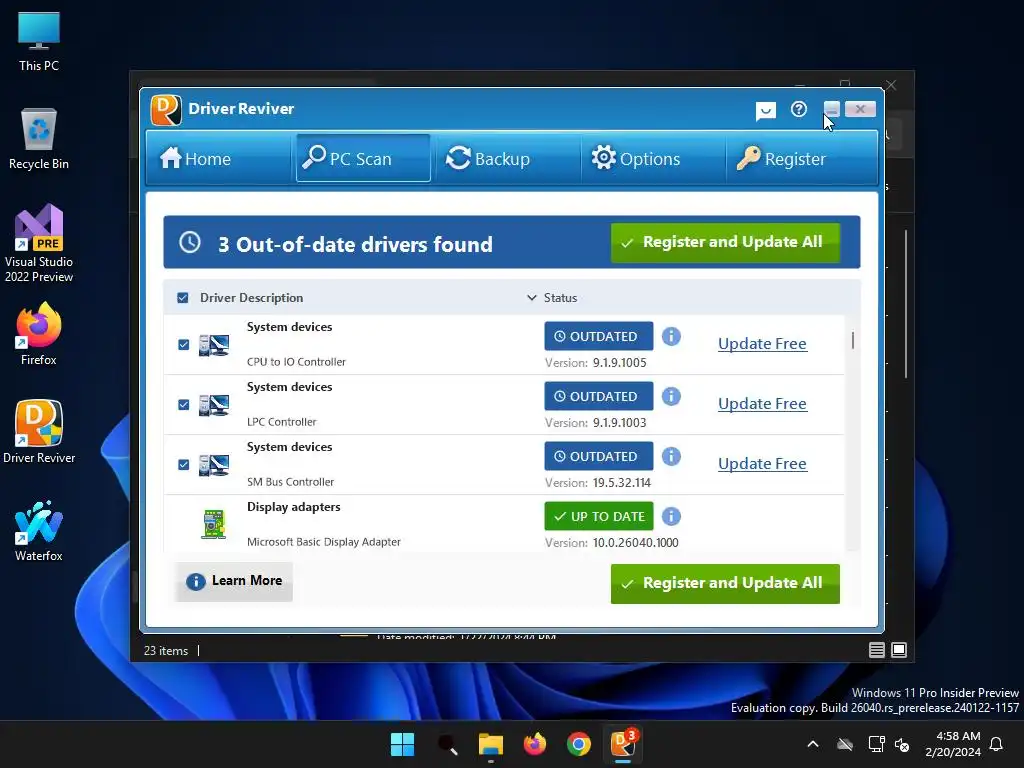Show info for Microsoft Basic Display Adapter
Image resolution: width=1024 pixels, height=768 pixels.
[671, 517]
